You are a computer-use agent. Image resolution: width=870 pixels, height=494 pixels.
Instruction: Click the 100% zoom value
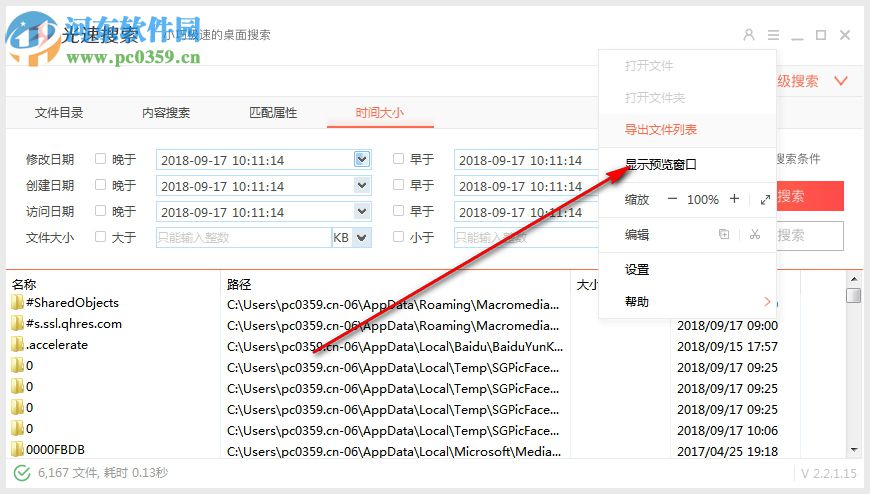tap(703, 199)
